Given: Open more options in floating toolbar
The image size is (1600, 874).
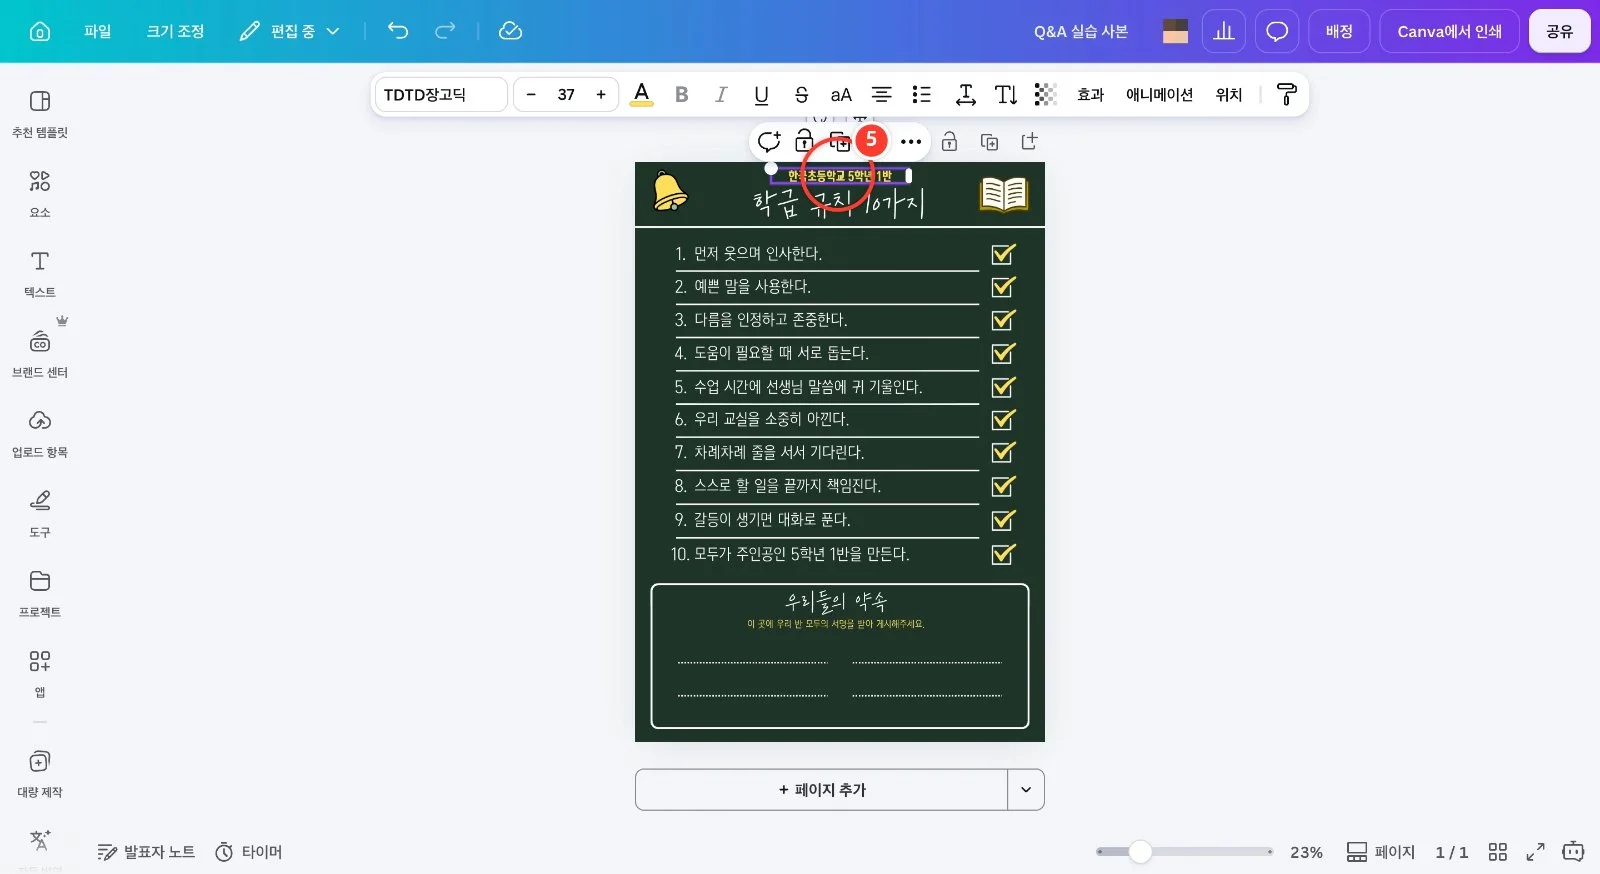Looking at the screenshot, I should (x=910, y=141).
